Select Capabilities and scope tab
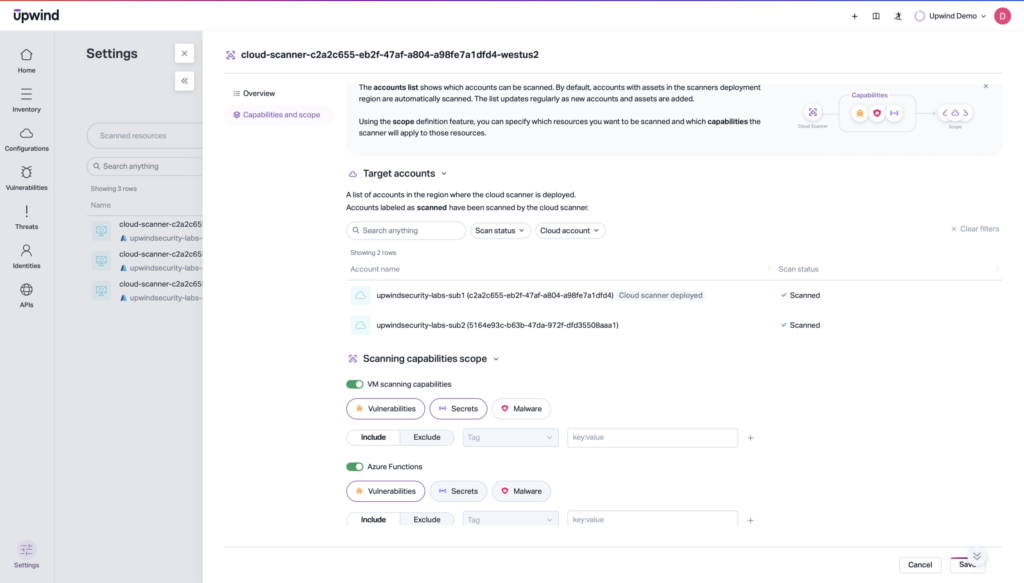The image size is (1024, 583). (280, 115)
